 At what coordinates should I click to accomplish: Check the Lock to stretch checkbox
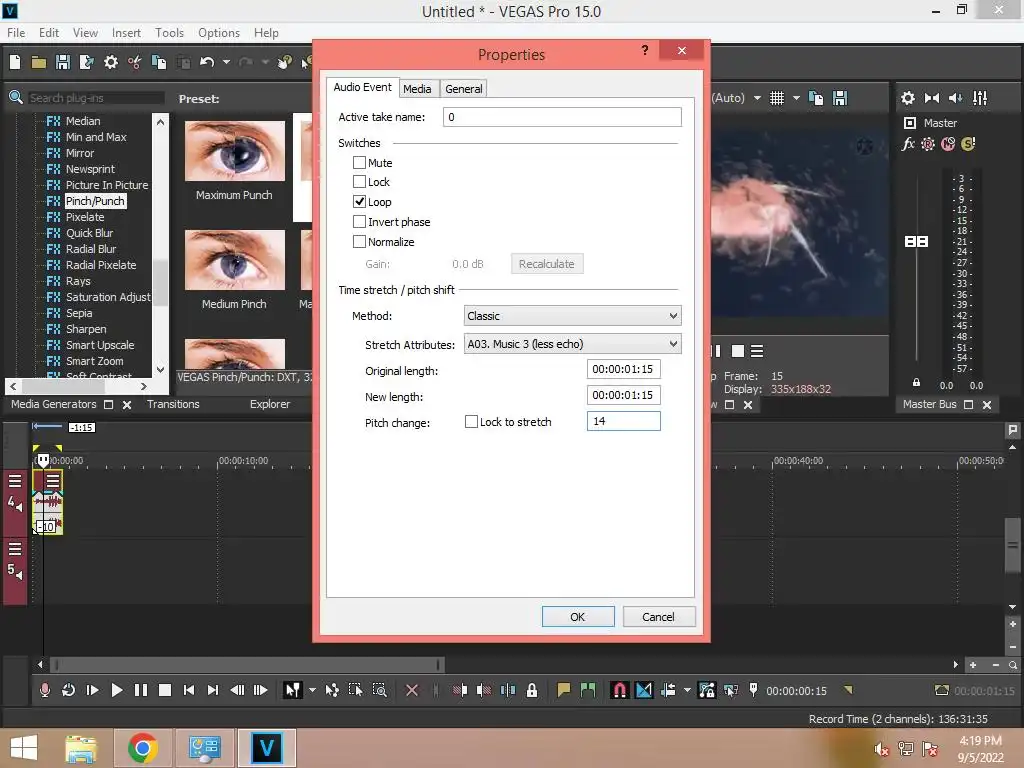[x=471, y=422]
